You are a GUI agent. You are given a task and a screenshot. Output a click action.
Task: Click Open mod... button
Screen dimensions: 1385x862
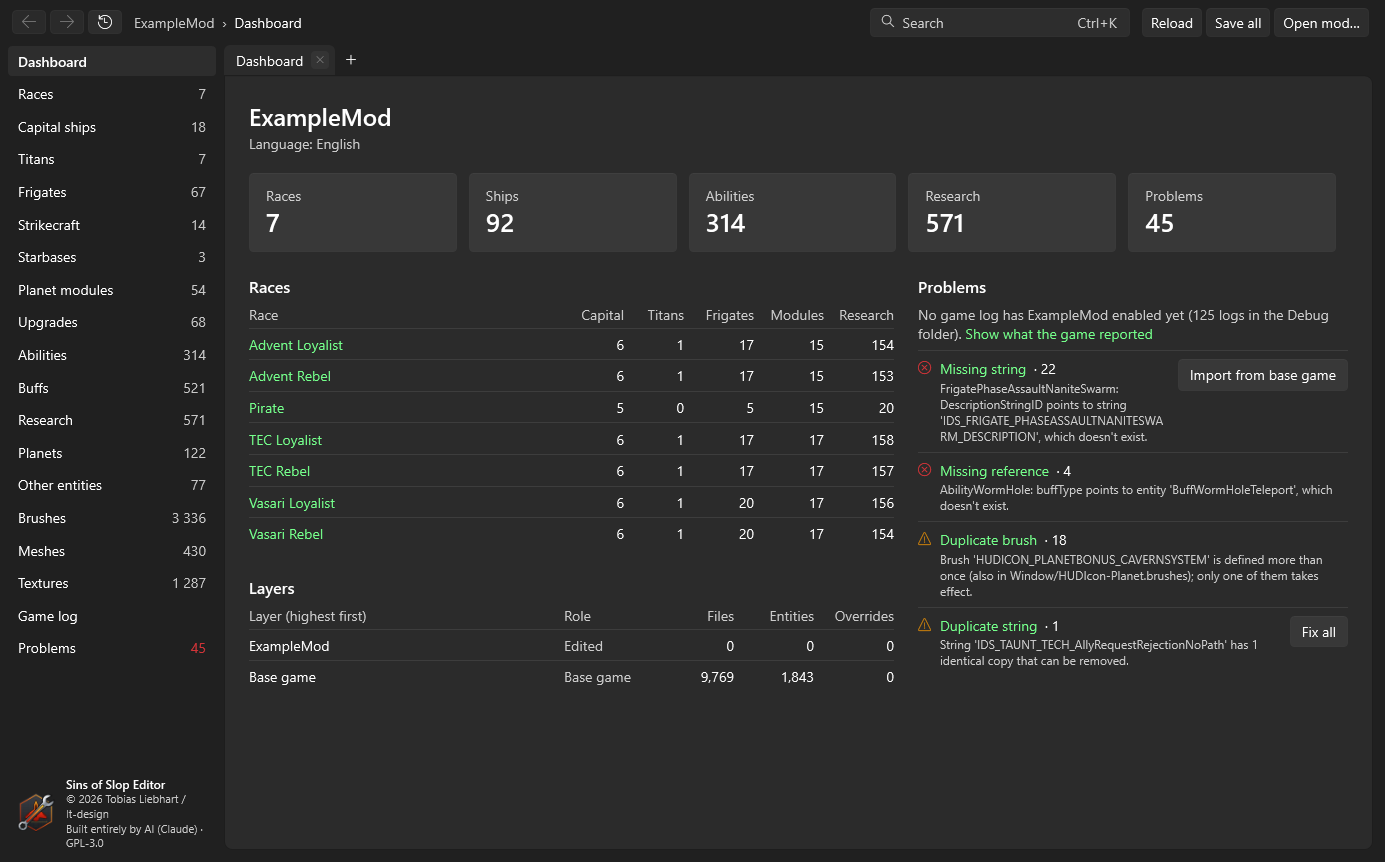point(1321,23)
